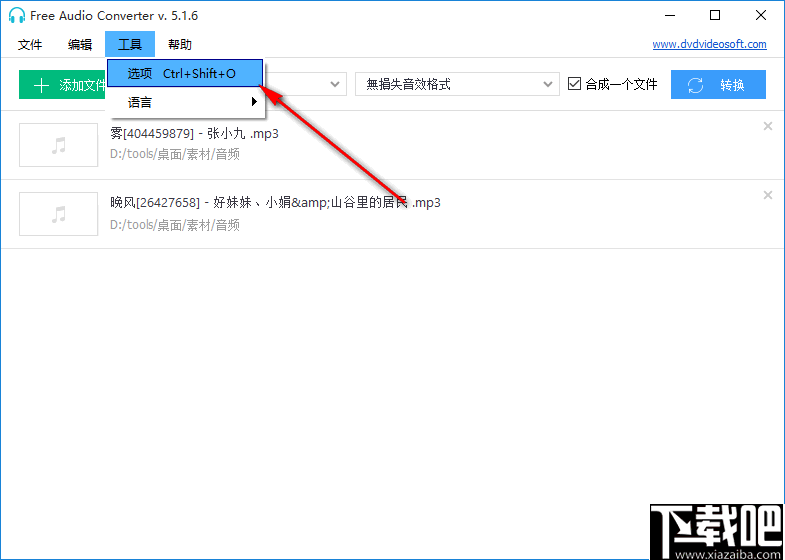Maximize the Free Audio Converter window

715,16
